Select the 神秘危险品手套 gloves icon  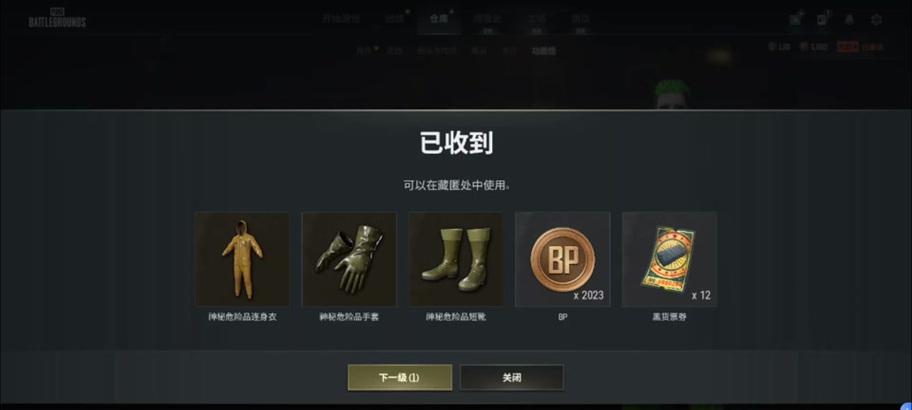(x=349, y=259)
